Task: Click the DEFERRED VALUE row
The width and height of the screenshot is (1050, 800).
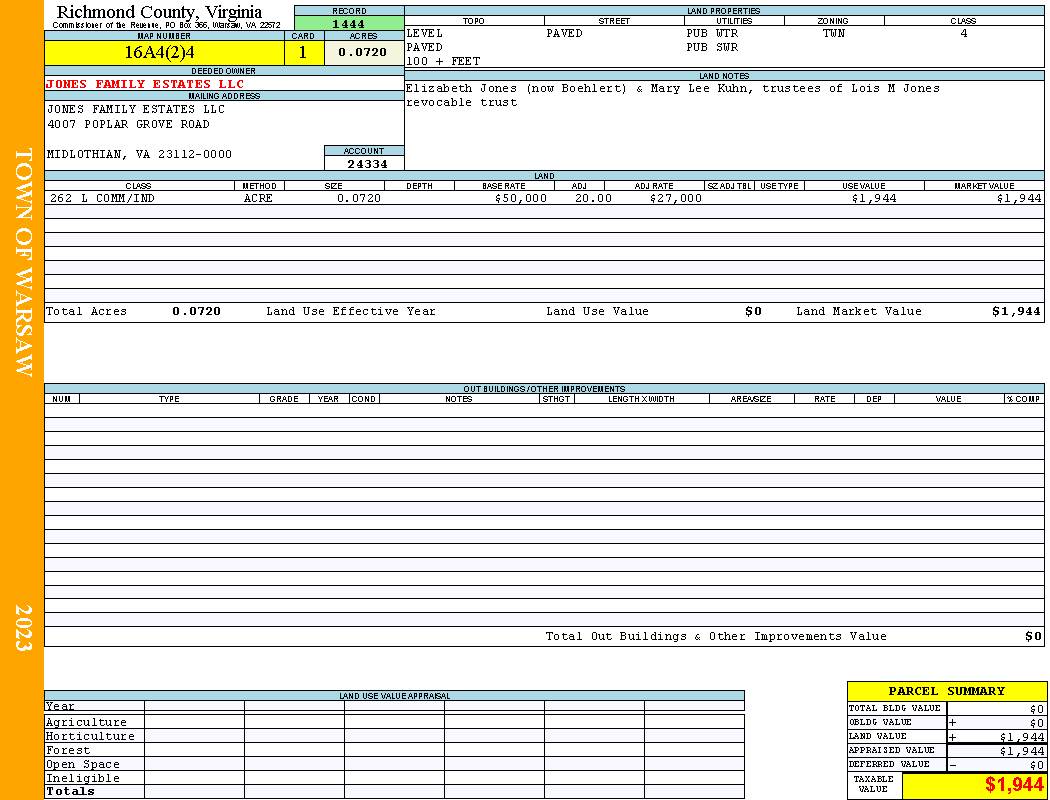Action: tap(946, 765)
